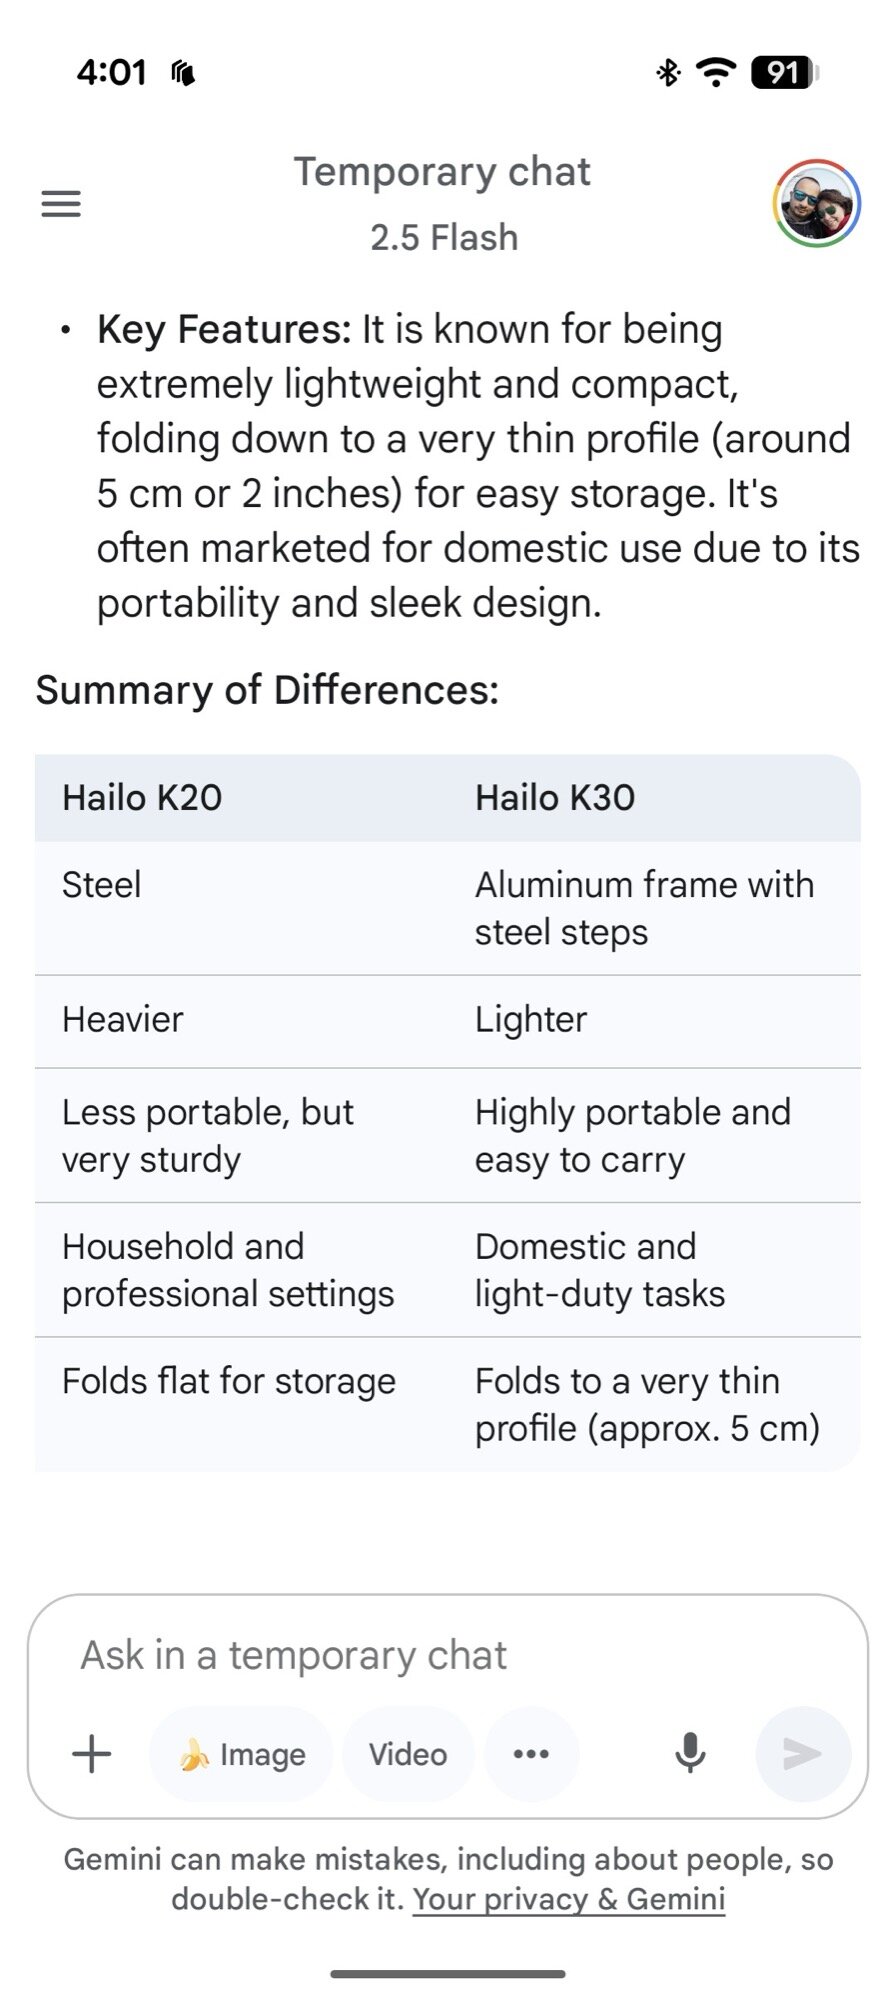The image size is (896, 2000).
Task: Select the Hailo K20 column header
Action: click(142, 797)
